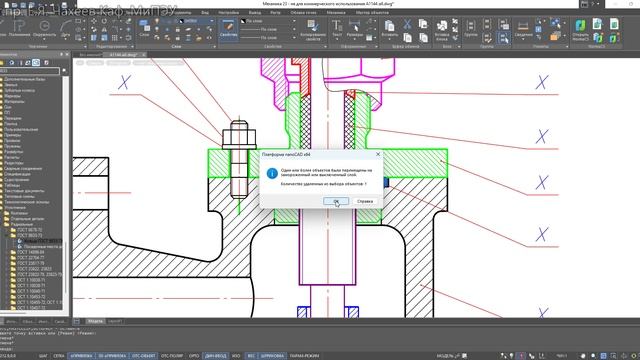
Task: Switch to the Модель layout tab
Action: pyautogui.click(x=95, y=322)
